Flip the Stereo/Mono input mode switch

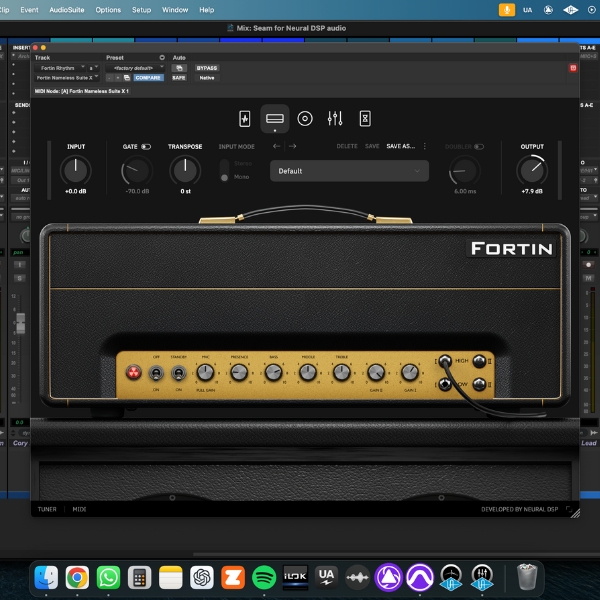(225, 171)
